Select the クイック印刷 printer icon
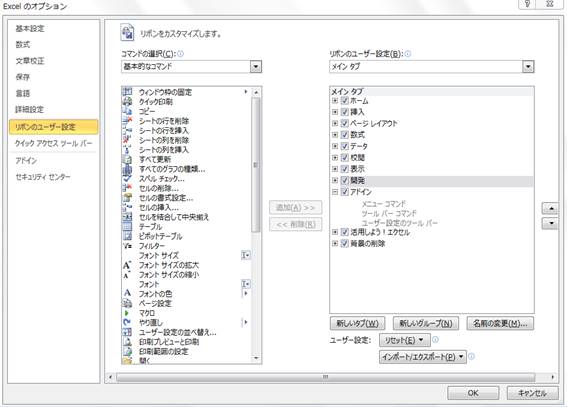Image resolution: width=567 pixels, height=407 pixels. [127, 102]
